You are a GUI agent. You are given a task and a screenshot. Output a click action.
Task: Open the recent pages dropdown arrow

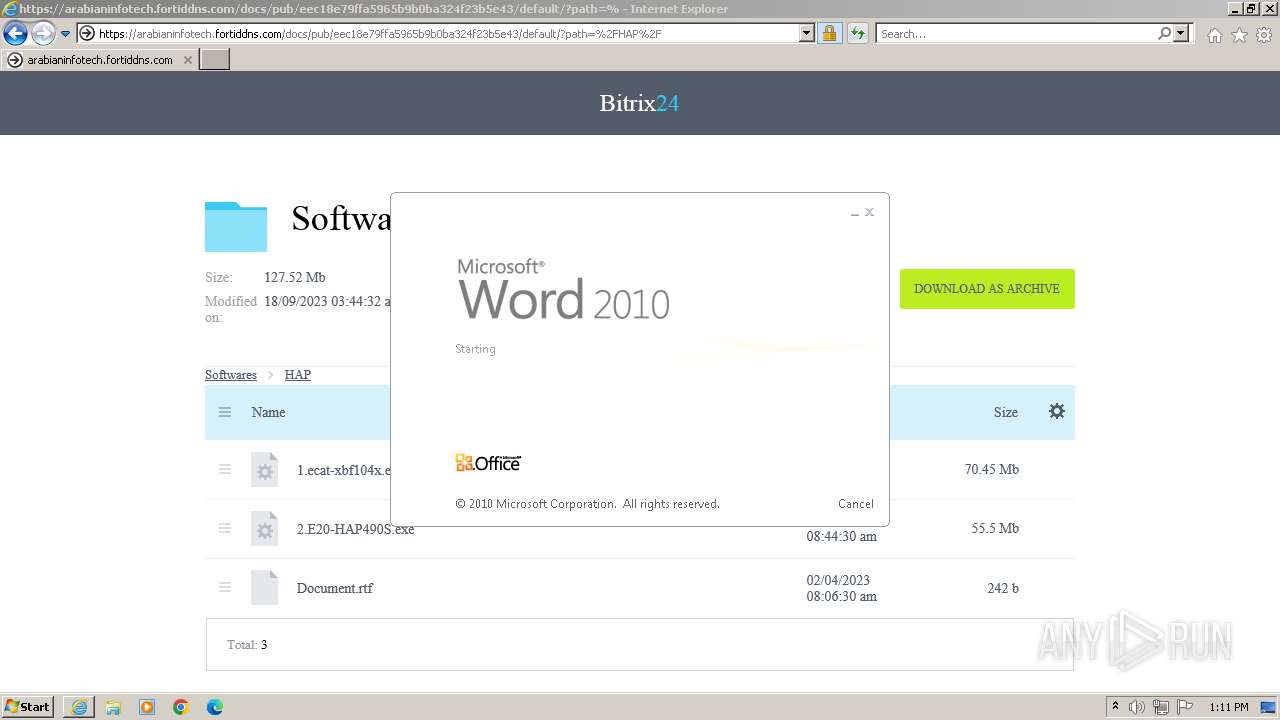pyautogui.click(x=65, y=34)
